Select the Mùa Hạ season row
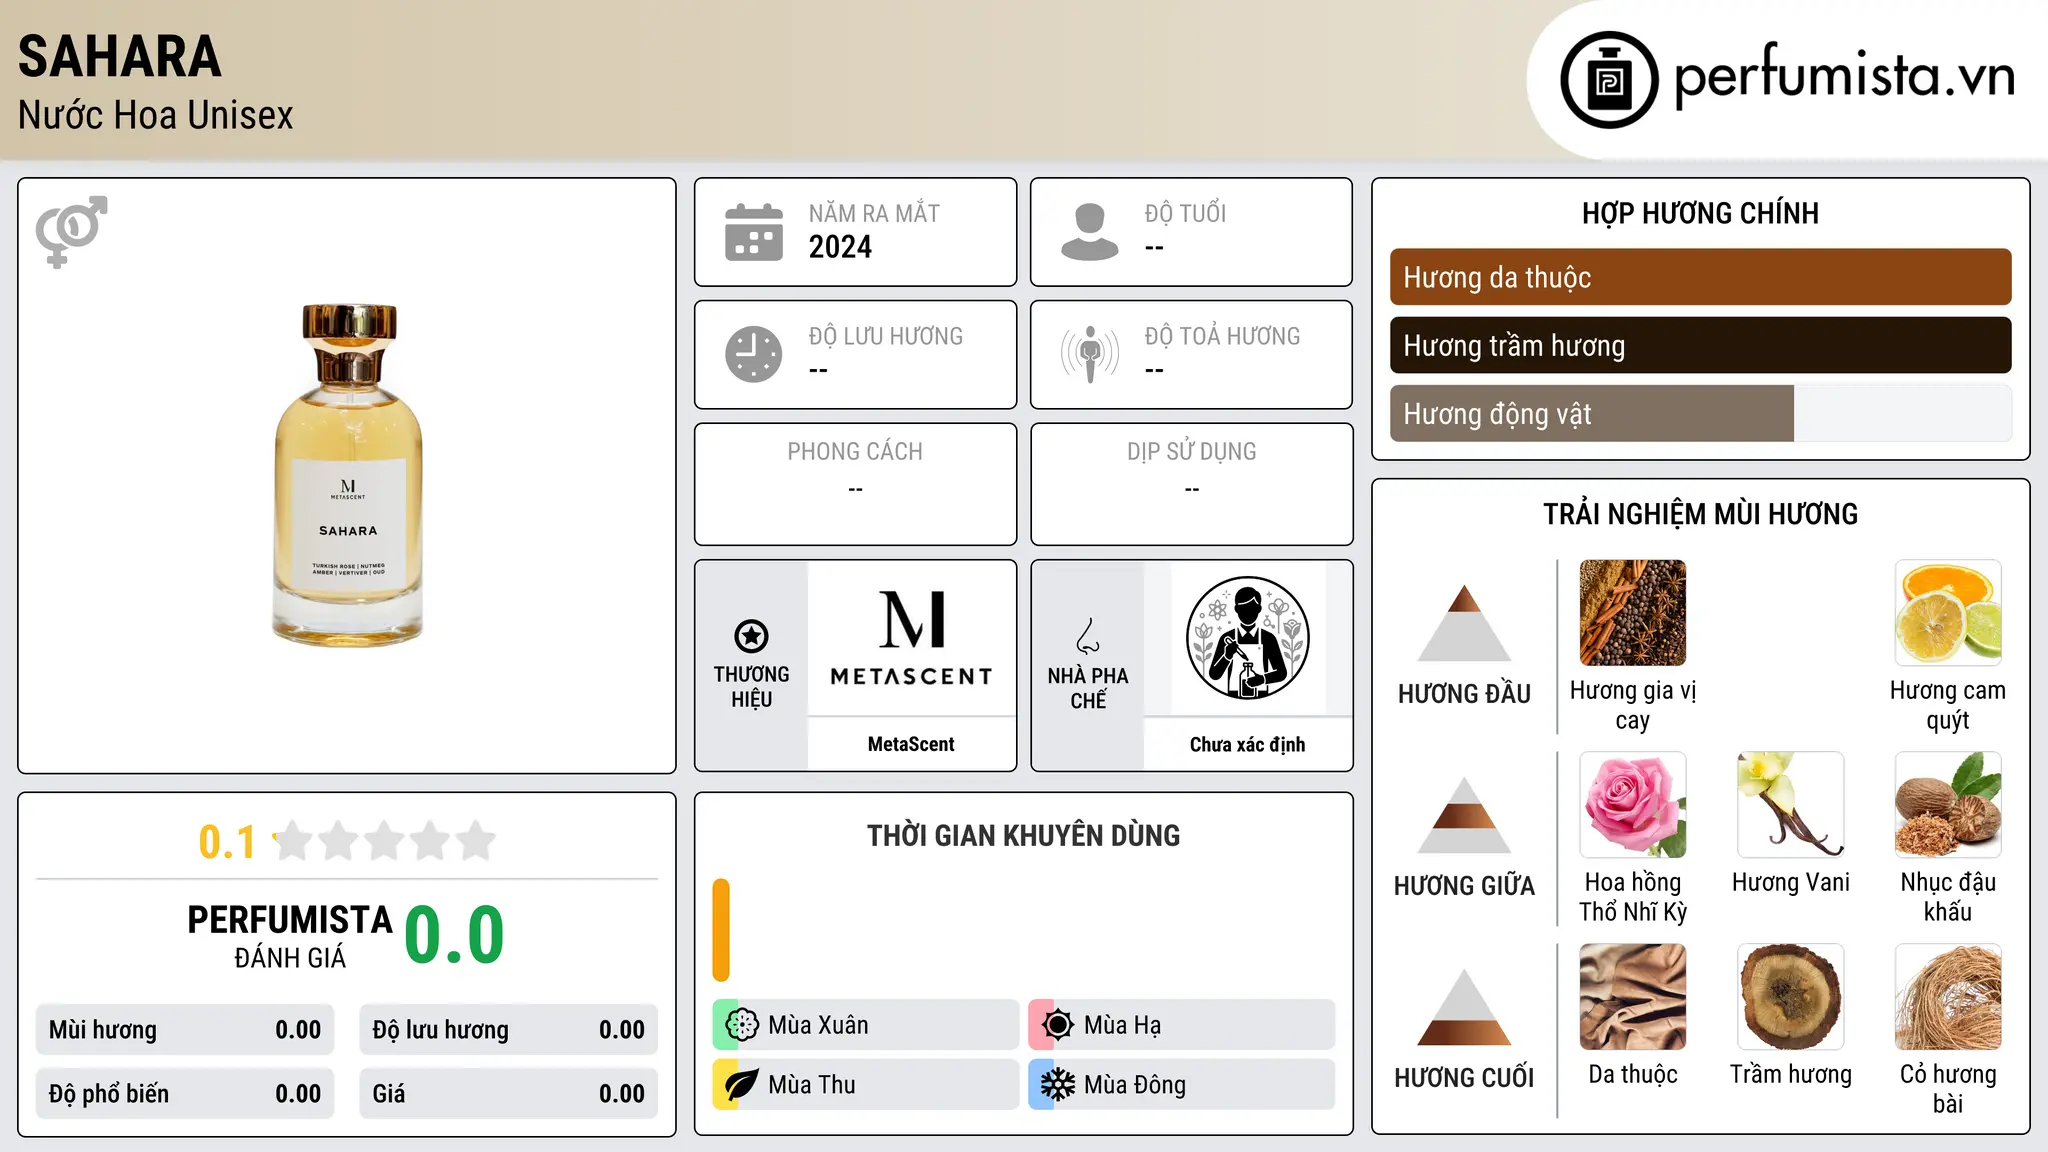This screenshot has height=1152, width=2048. coord(1182,1025)
